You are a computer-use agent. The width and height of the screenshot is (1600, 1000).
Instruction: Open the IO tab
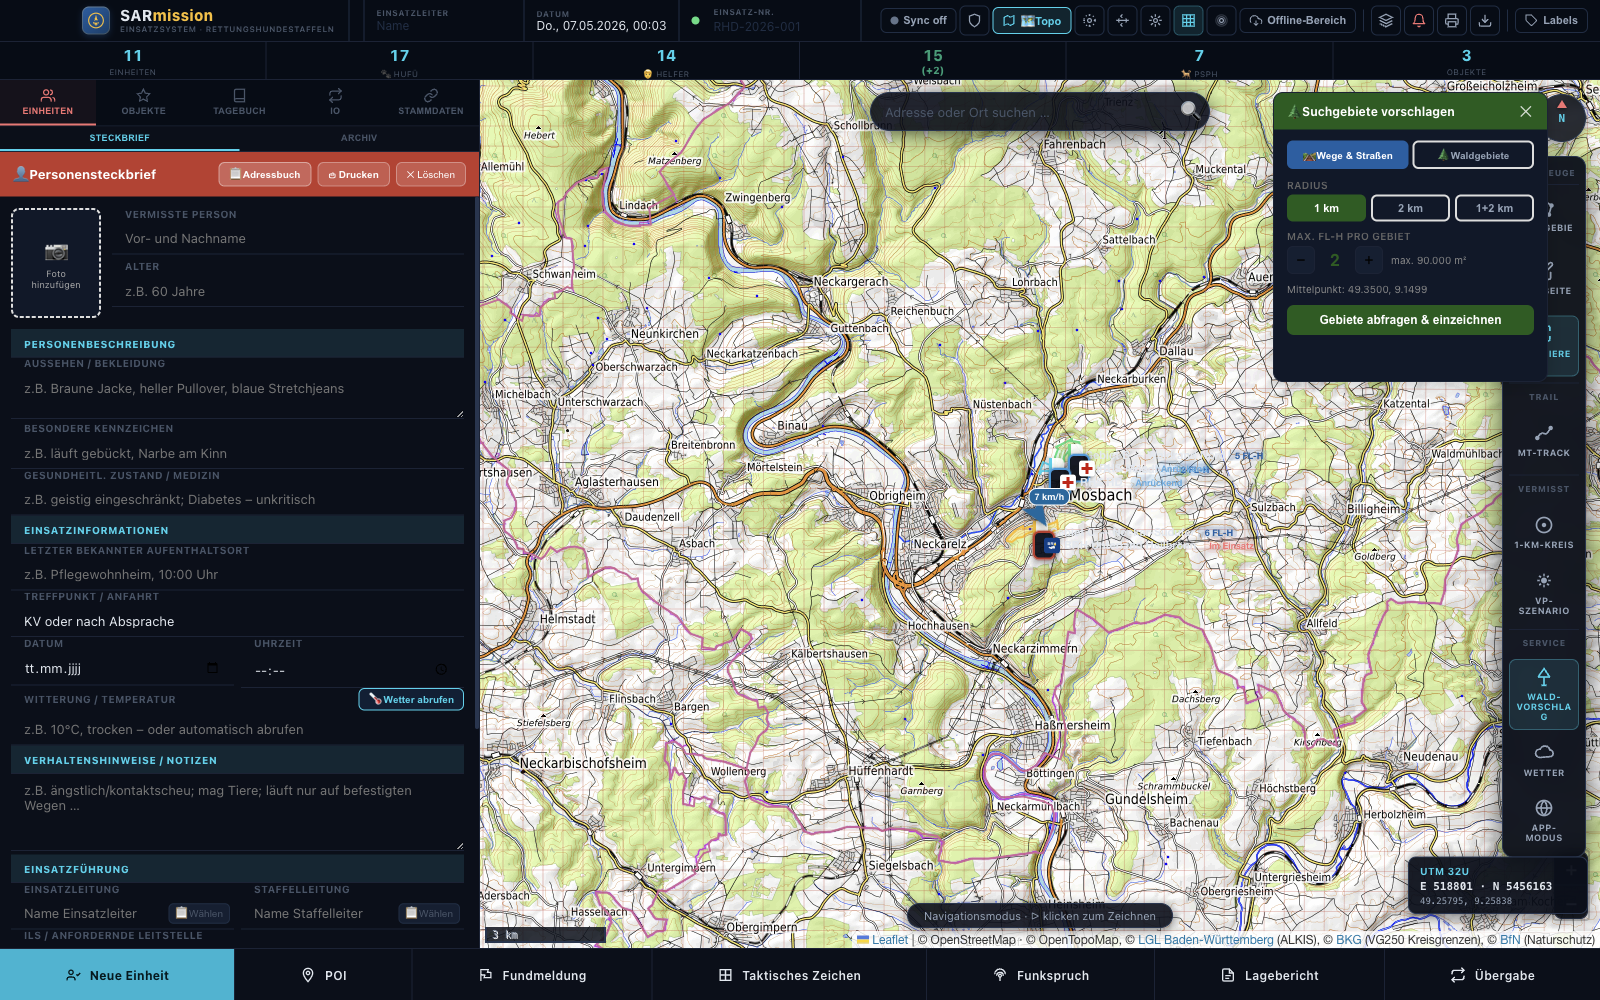coord(335,102)
